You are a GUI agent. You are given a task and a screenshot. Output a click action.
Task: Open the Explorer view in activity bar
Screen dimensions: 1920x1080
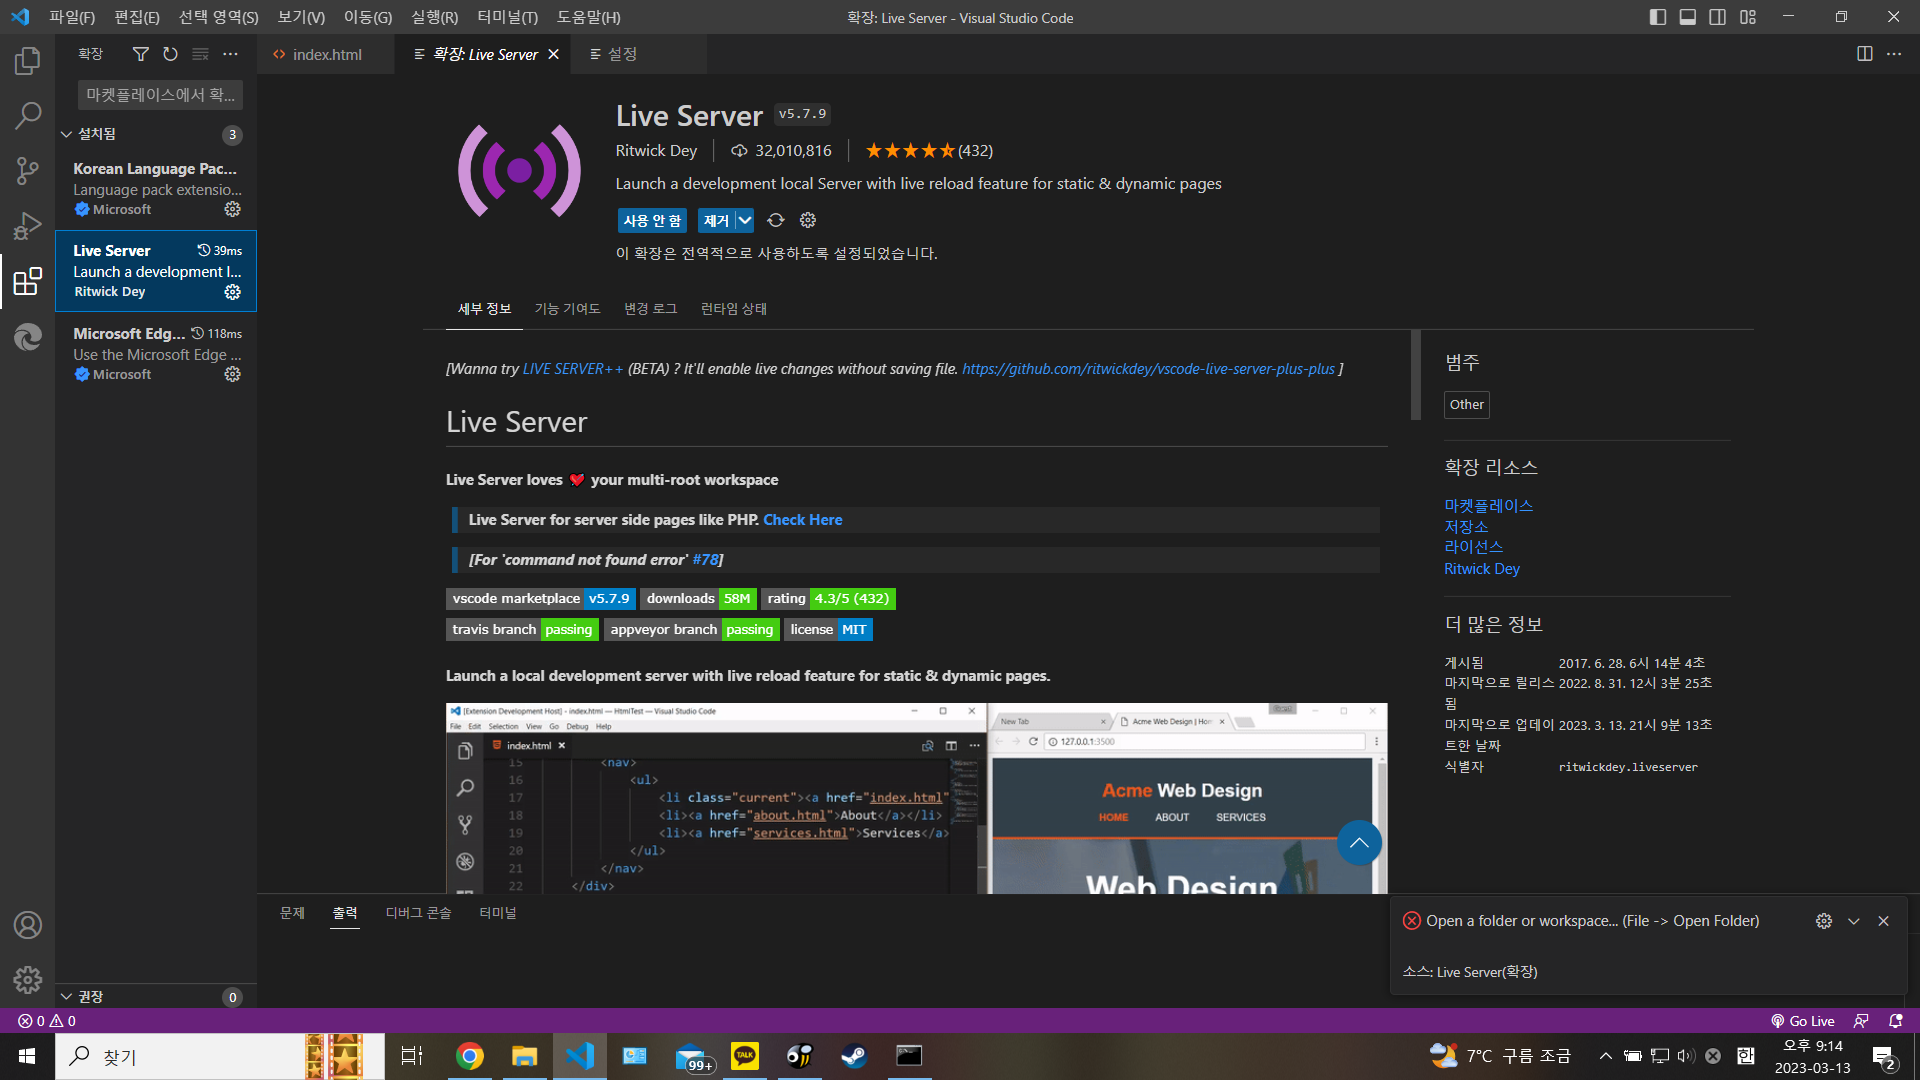pos(27,61)
